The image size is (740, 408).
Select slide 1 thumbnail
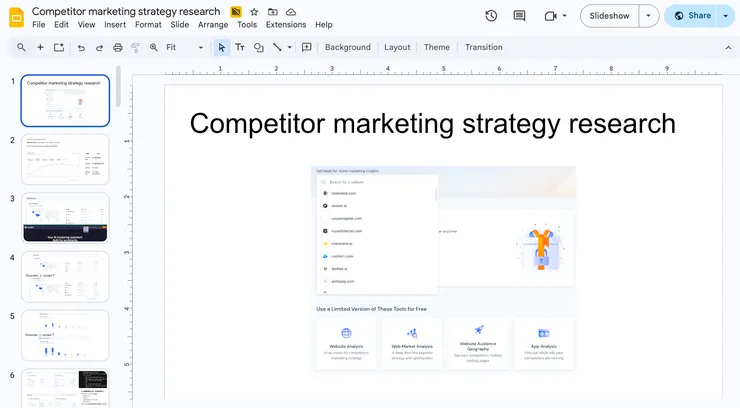click(x=65, y=100)
